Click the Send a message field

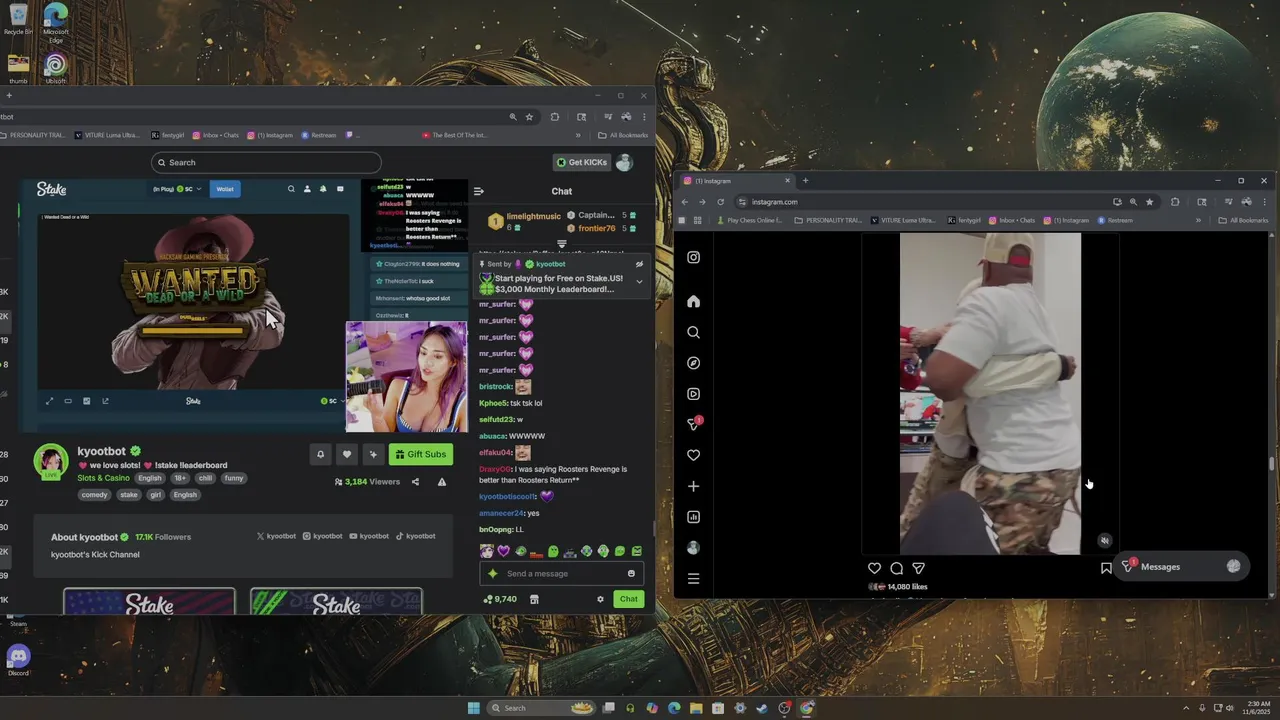click(x=561, y=573)
